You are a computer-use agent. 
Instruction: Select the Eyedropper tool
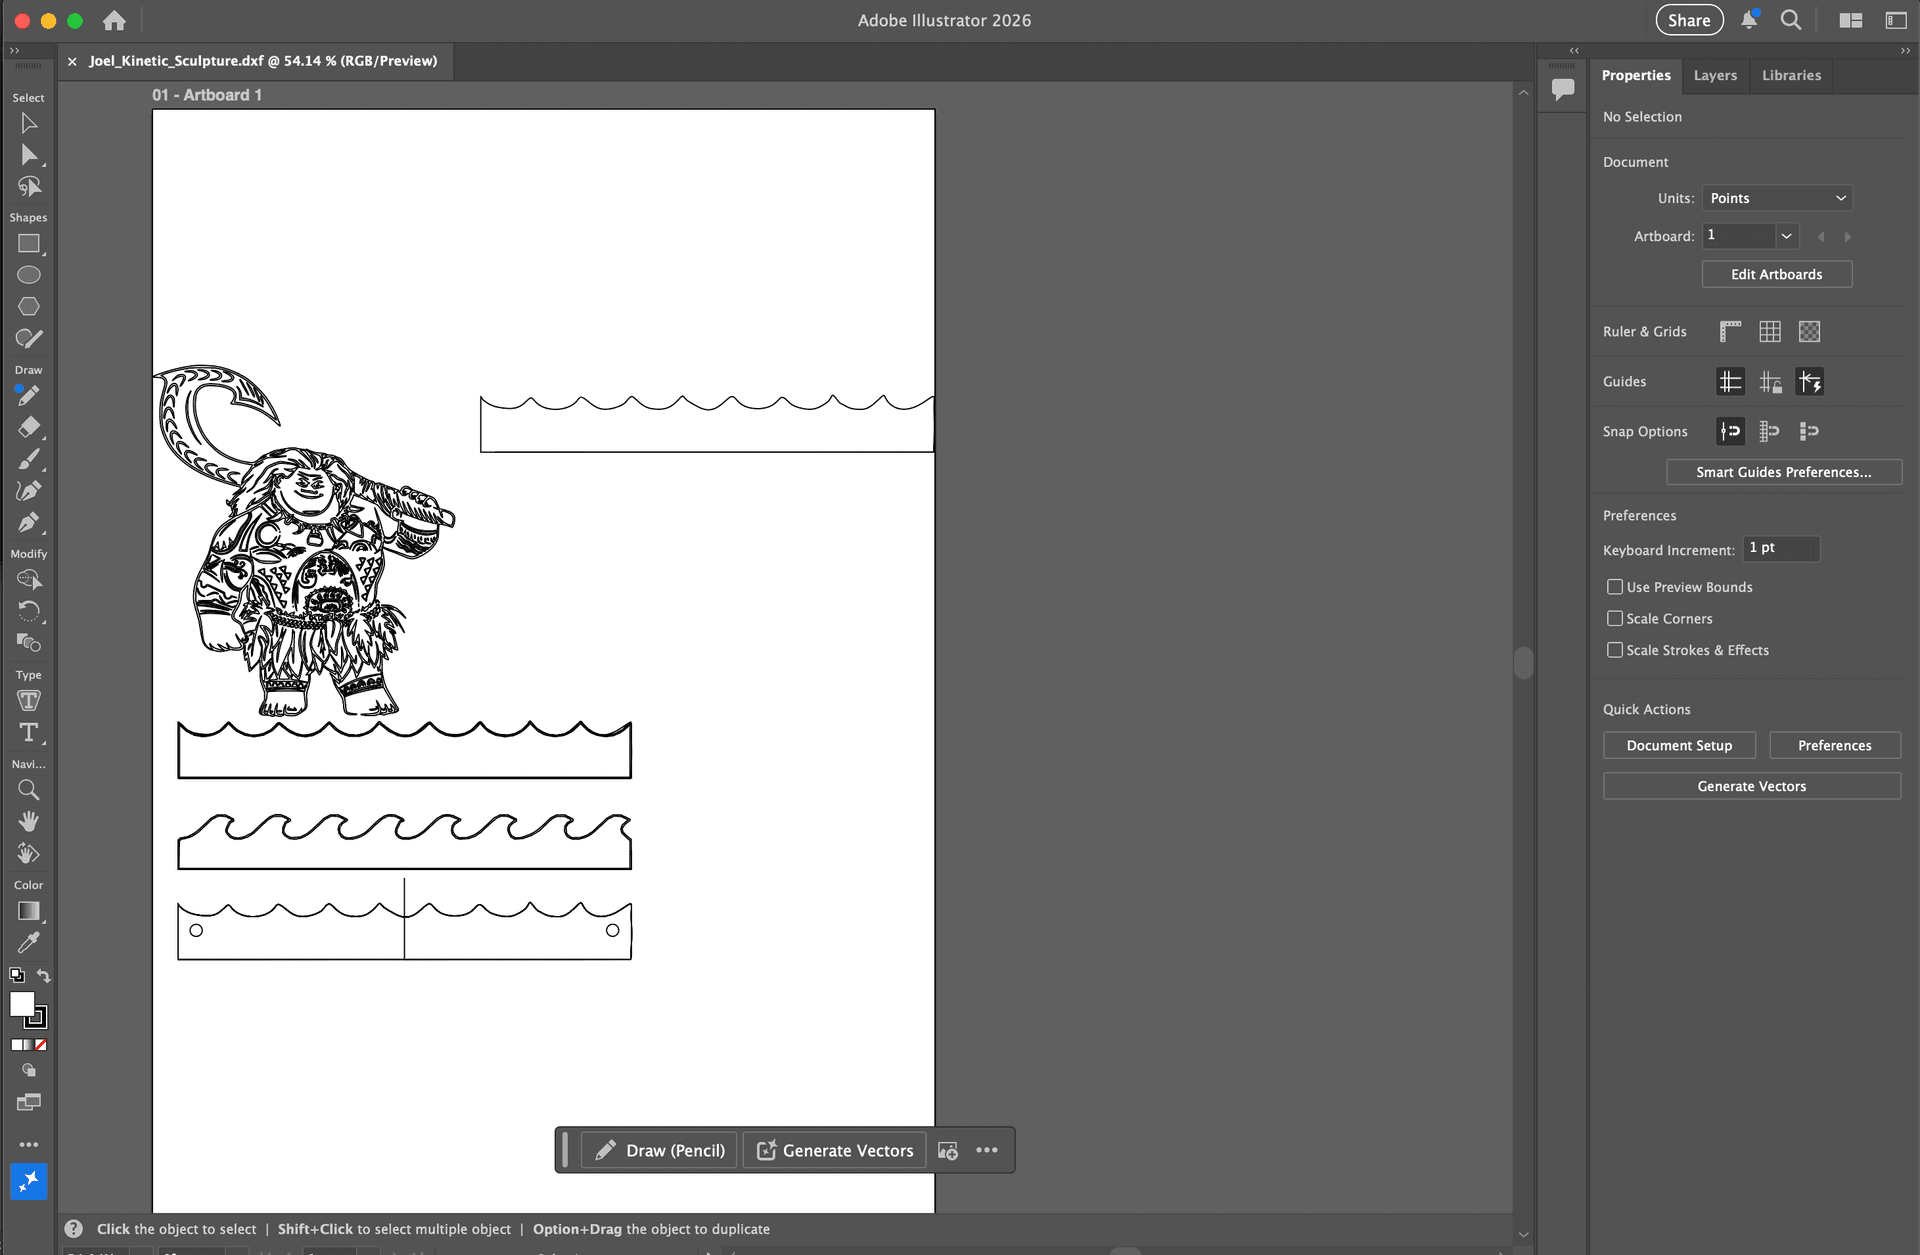point(29,943)
